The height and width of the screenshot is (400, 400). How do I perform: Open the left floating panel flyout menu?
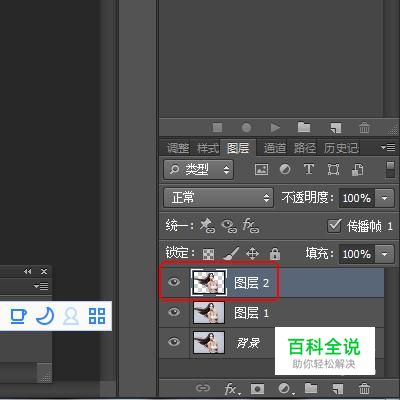pyautogui.click(x=41, y=286)
